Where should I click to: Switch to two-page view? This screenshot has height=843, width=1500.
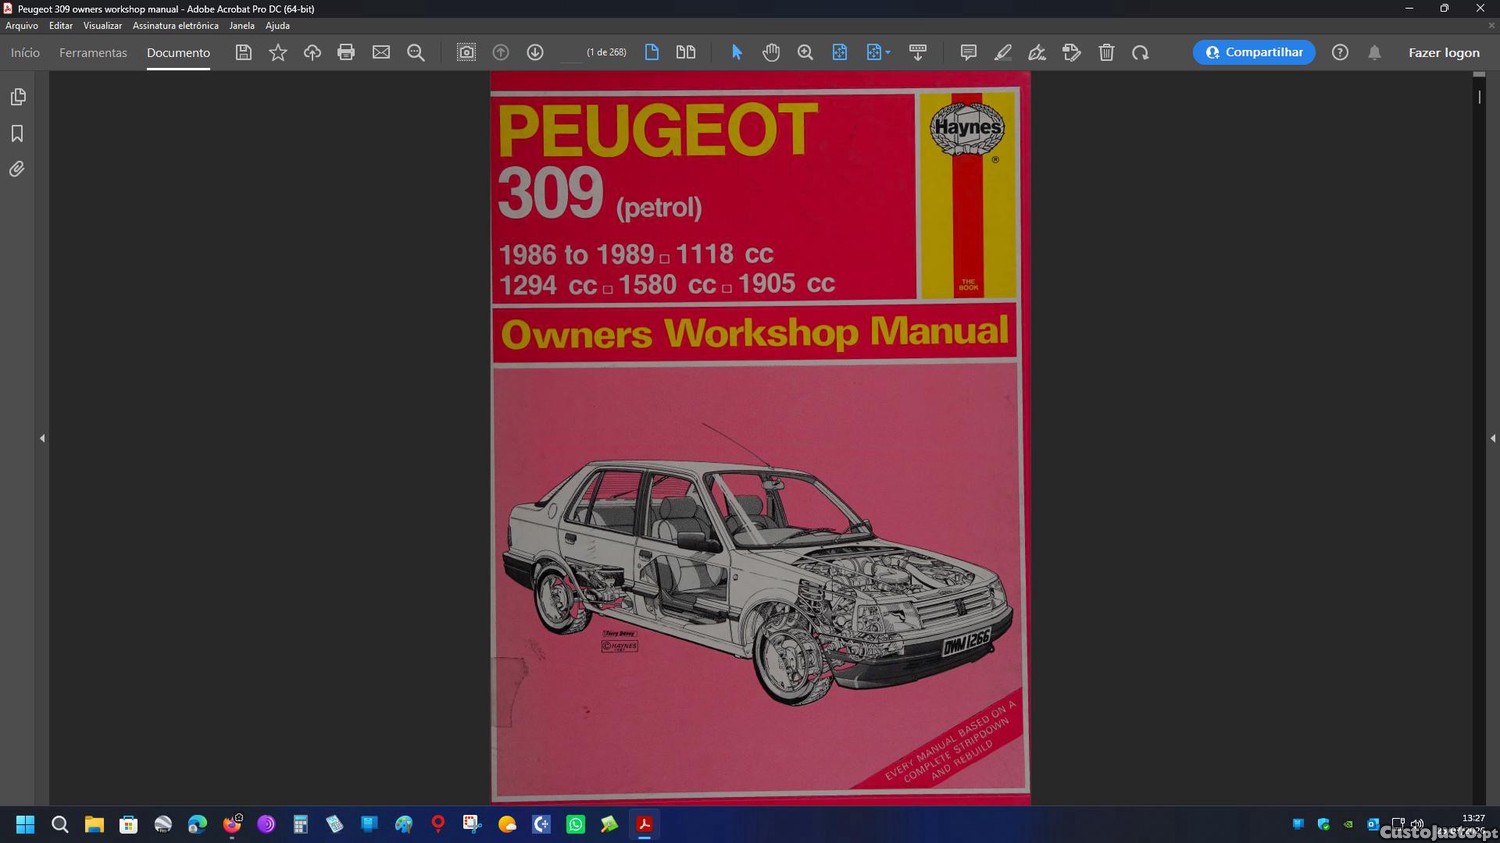tap(686, 52)
